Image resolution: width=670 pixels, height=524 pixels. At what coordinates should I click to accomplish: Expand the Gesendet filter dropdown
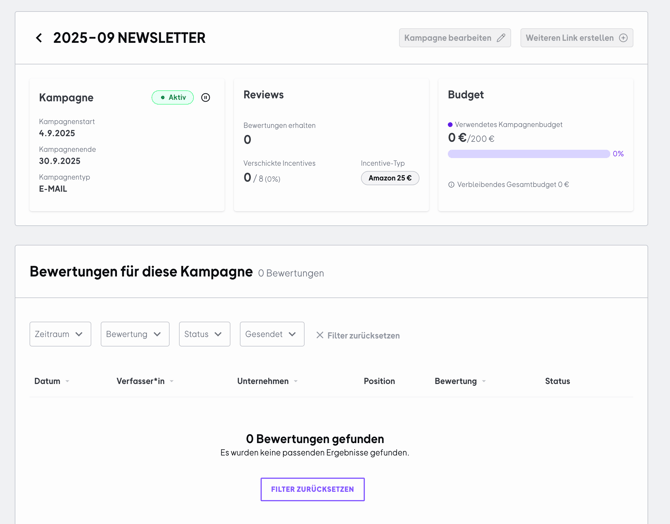pyautogui.click(x=271, y=334)
